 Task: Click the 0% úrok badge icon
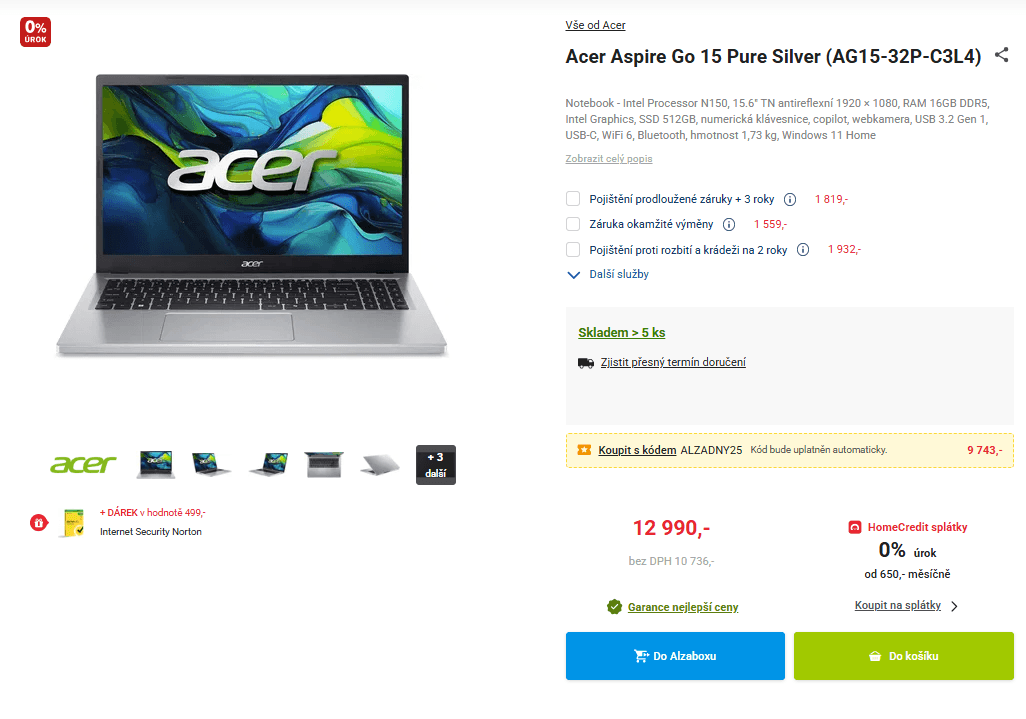pos(35,31)
